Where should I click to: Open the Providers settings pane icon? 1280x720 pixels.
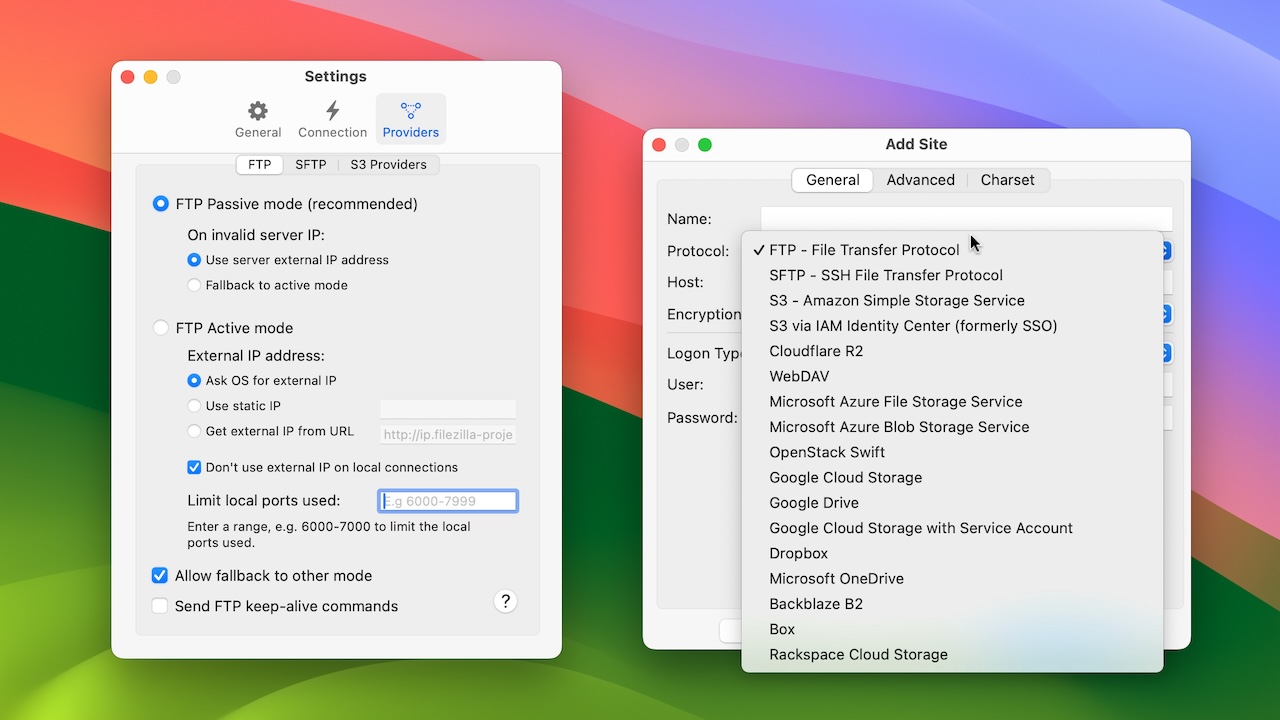411,119
